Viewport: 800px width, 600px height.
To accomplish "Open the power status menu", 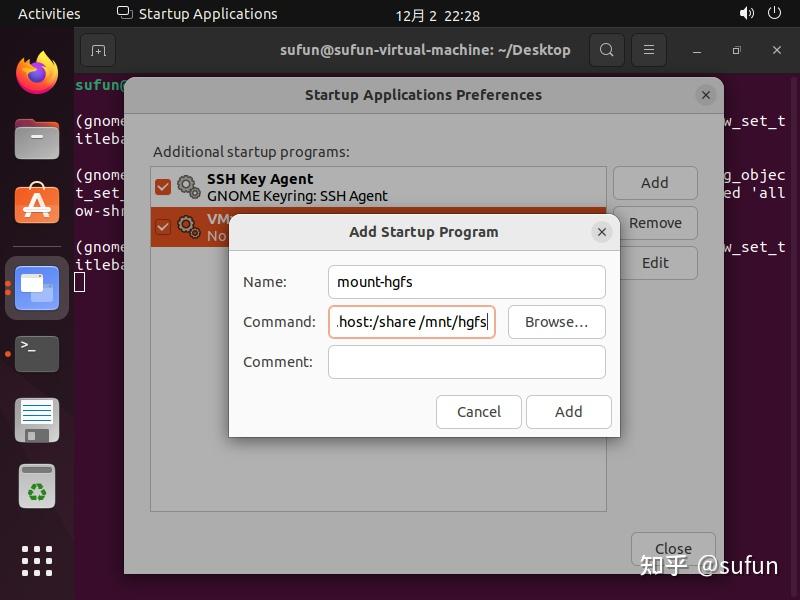I will click(x=776, y=13).
